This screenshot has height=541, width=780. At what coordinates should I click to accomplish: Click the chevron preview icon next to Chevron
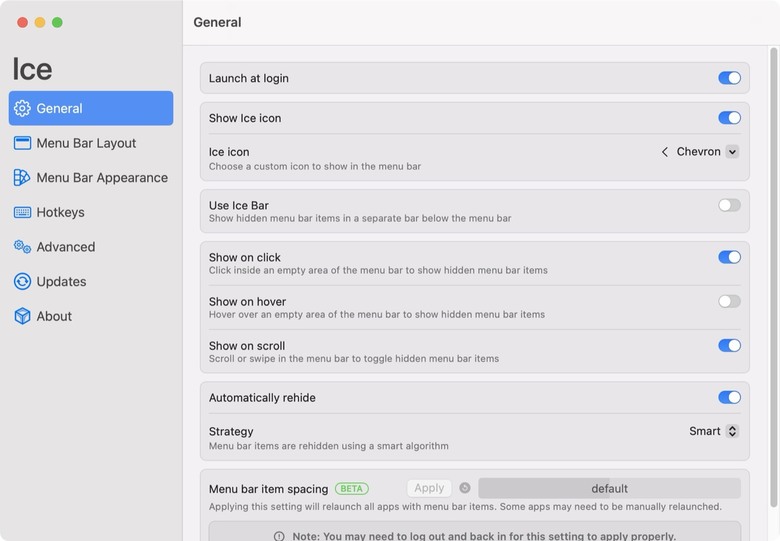[665, 152]
